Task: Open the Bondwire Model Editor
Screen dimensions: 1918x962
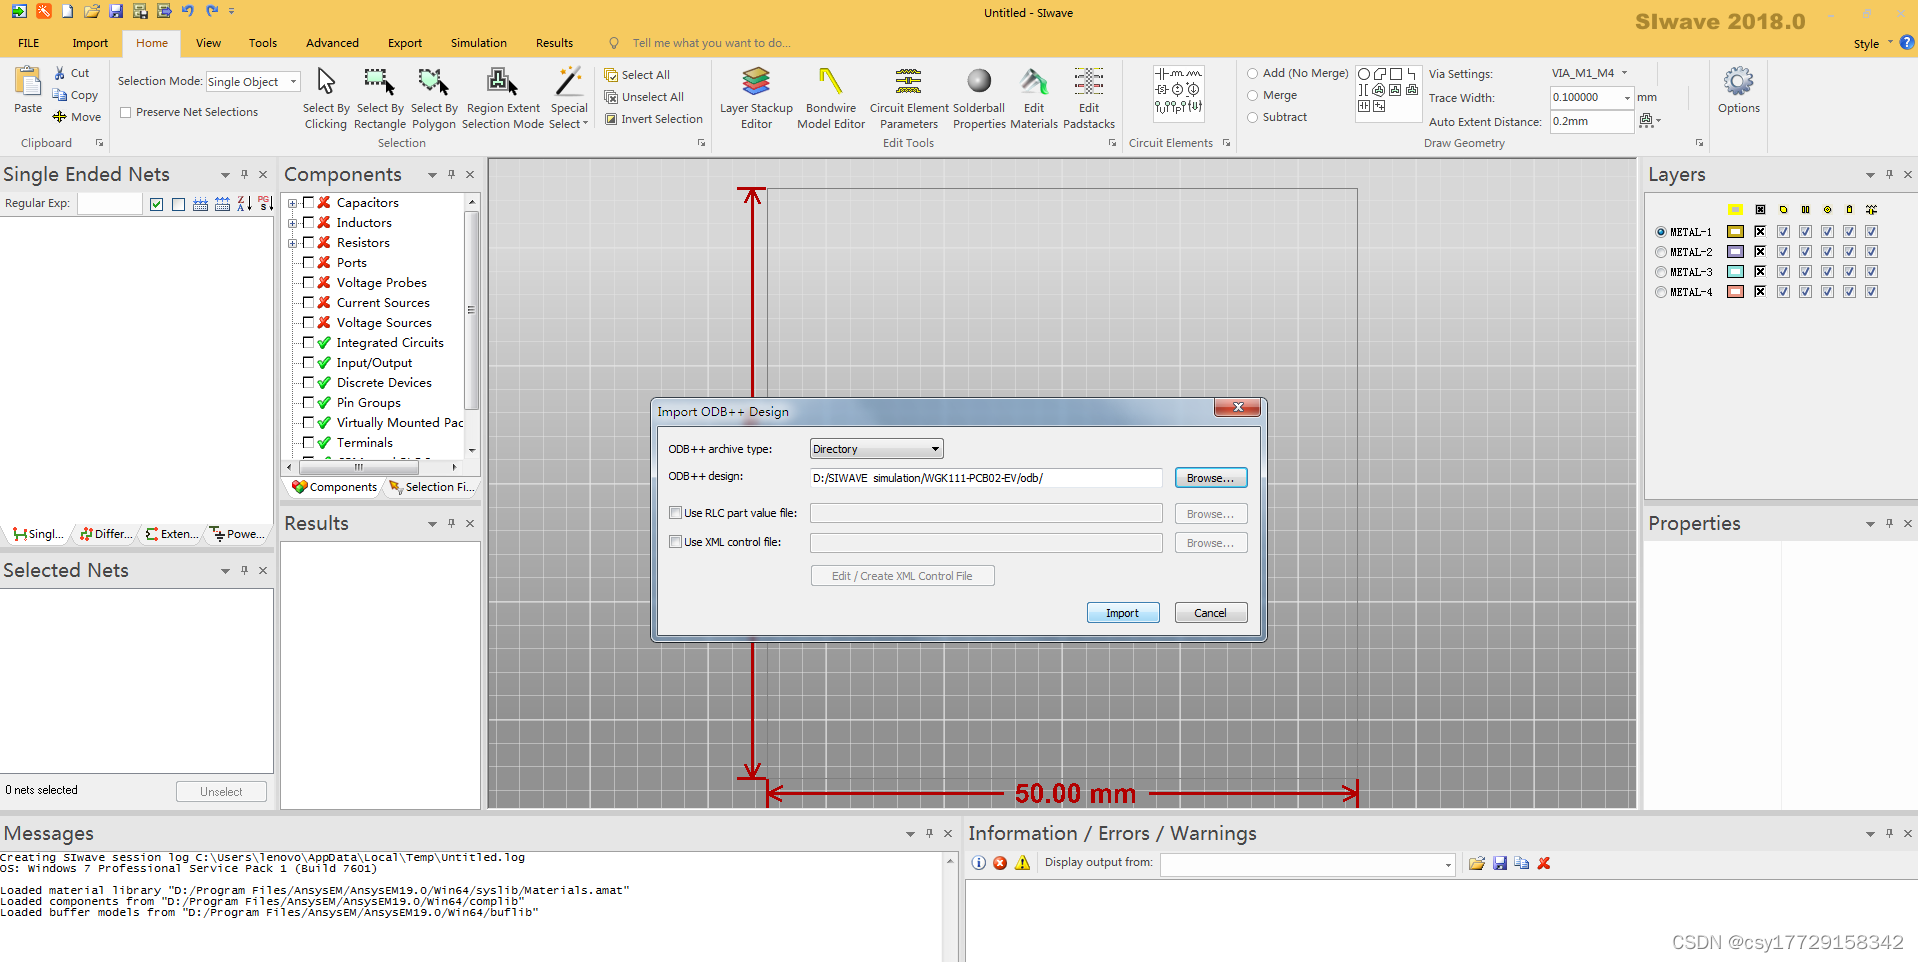Action: pos(831,98)
